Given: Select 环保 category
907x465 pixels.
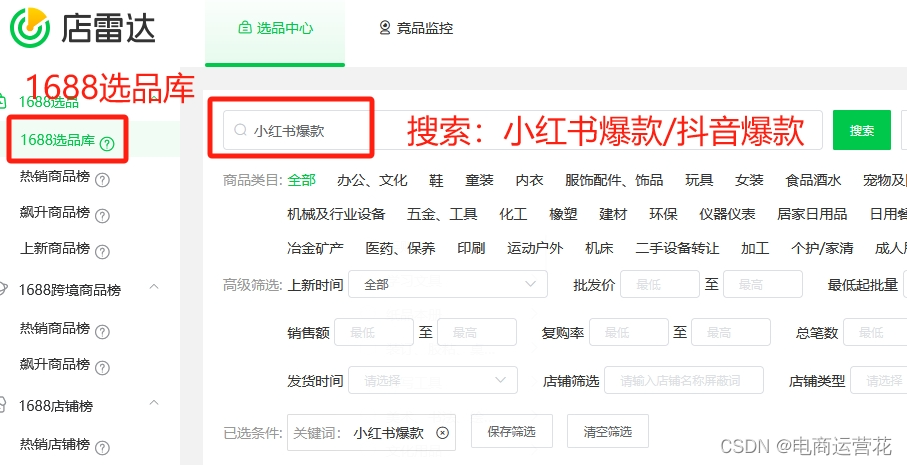Looking at the screenshot, I should pos(663,214).
